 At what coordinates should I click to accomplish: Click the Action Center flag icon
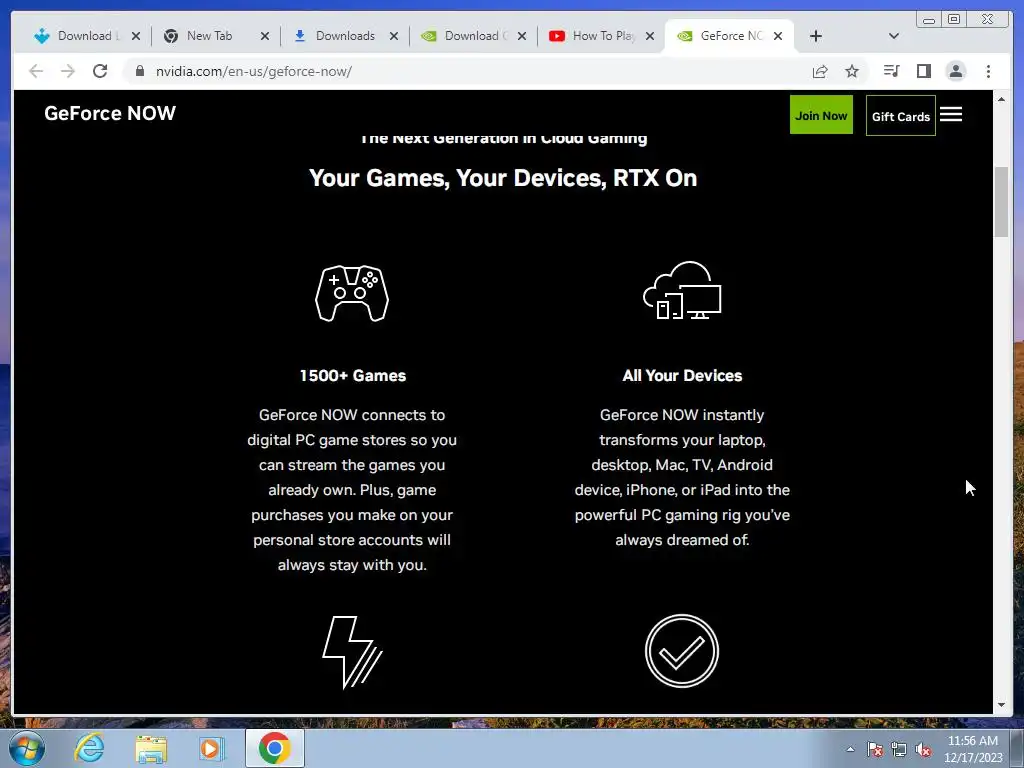point(875,749)
